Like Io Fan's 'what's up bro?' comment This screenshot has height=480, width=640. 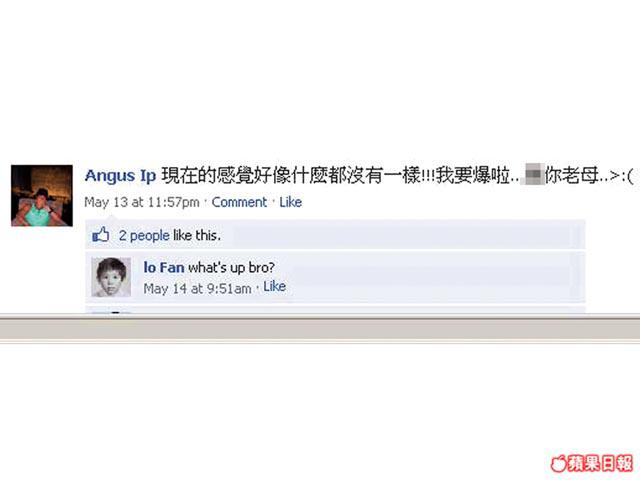coord(275,287)
